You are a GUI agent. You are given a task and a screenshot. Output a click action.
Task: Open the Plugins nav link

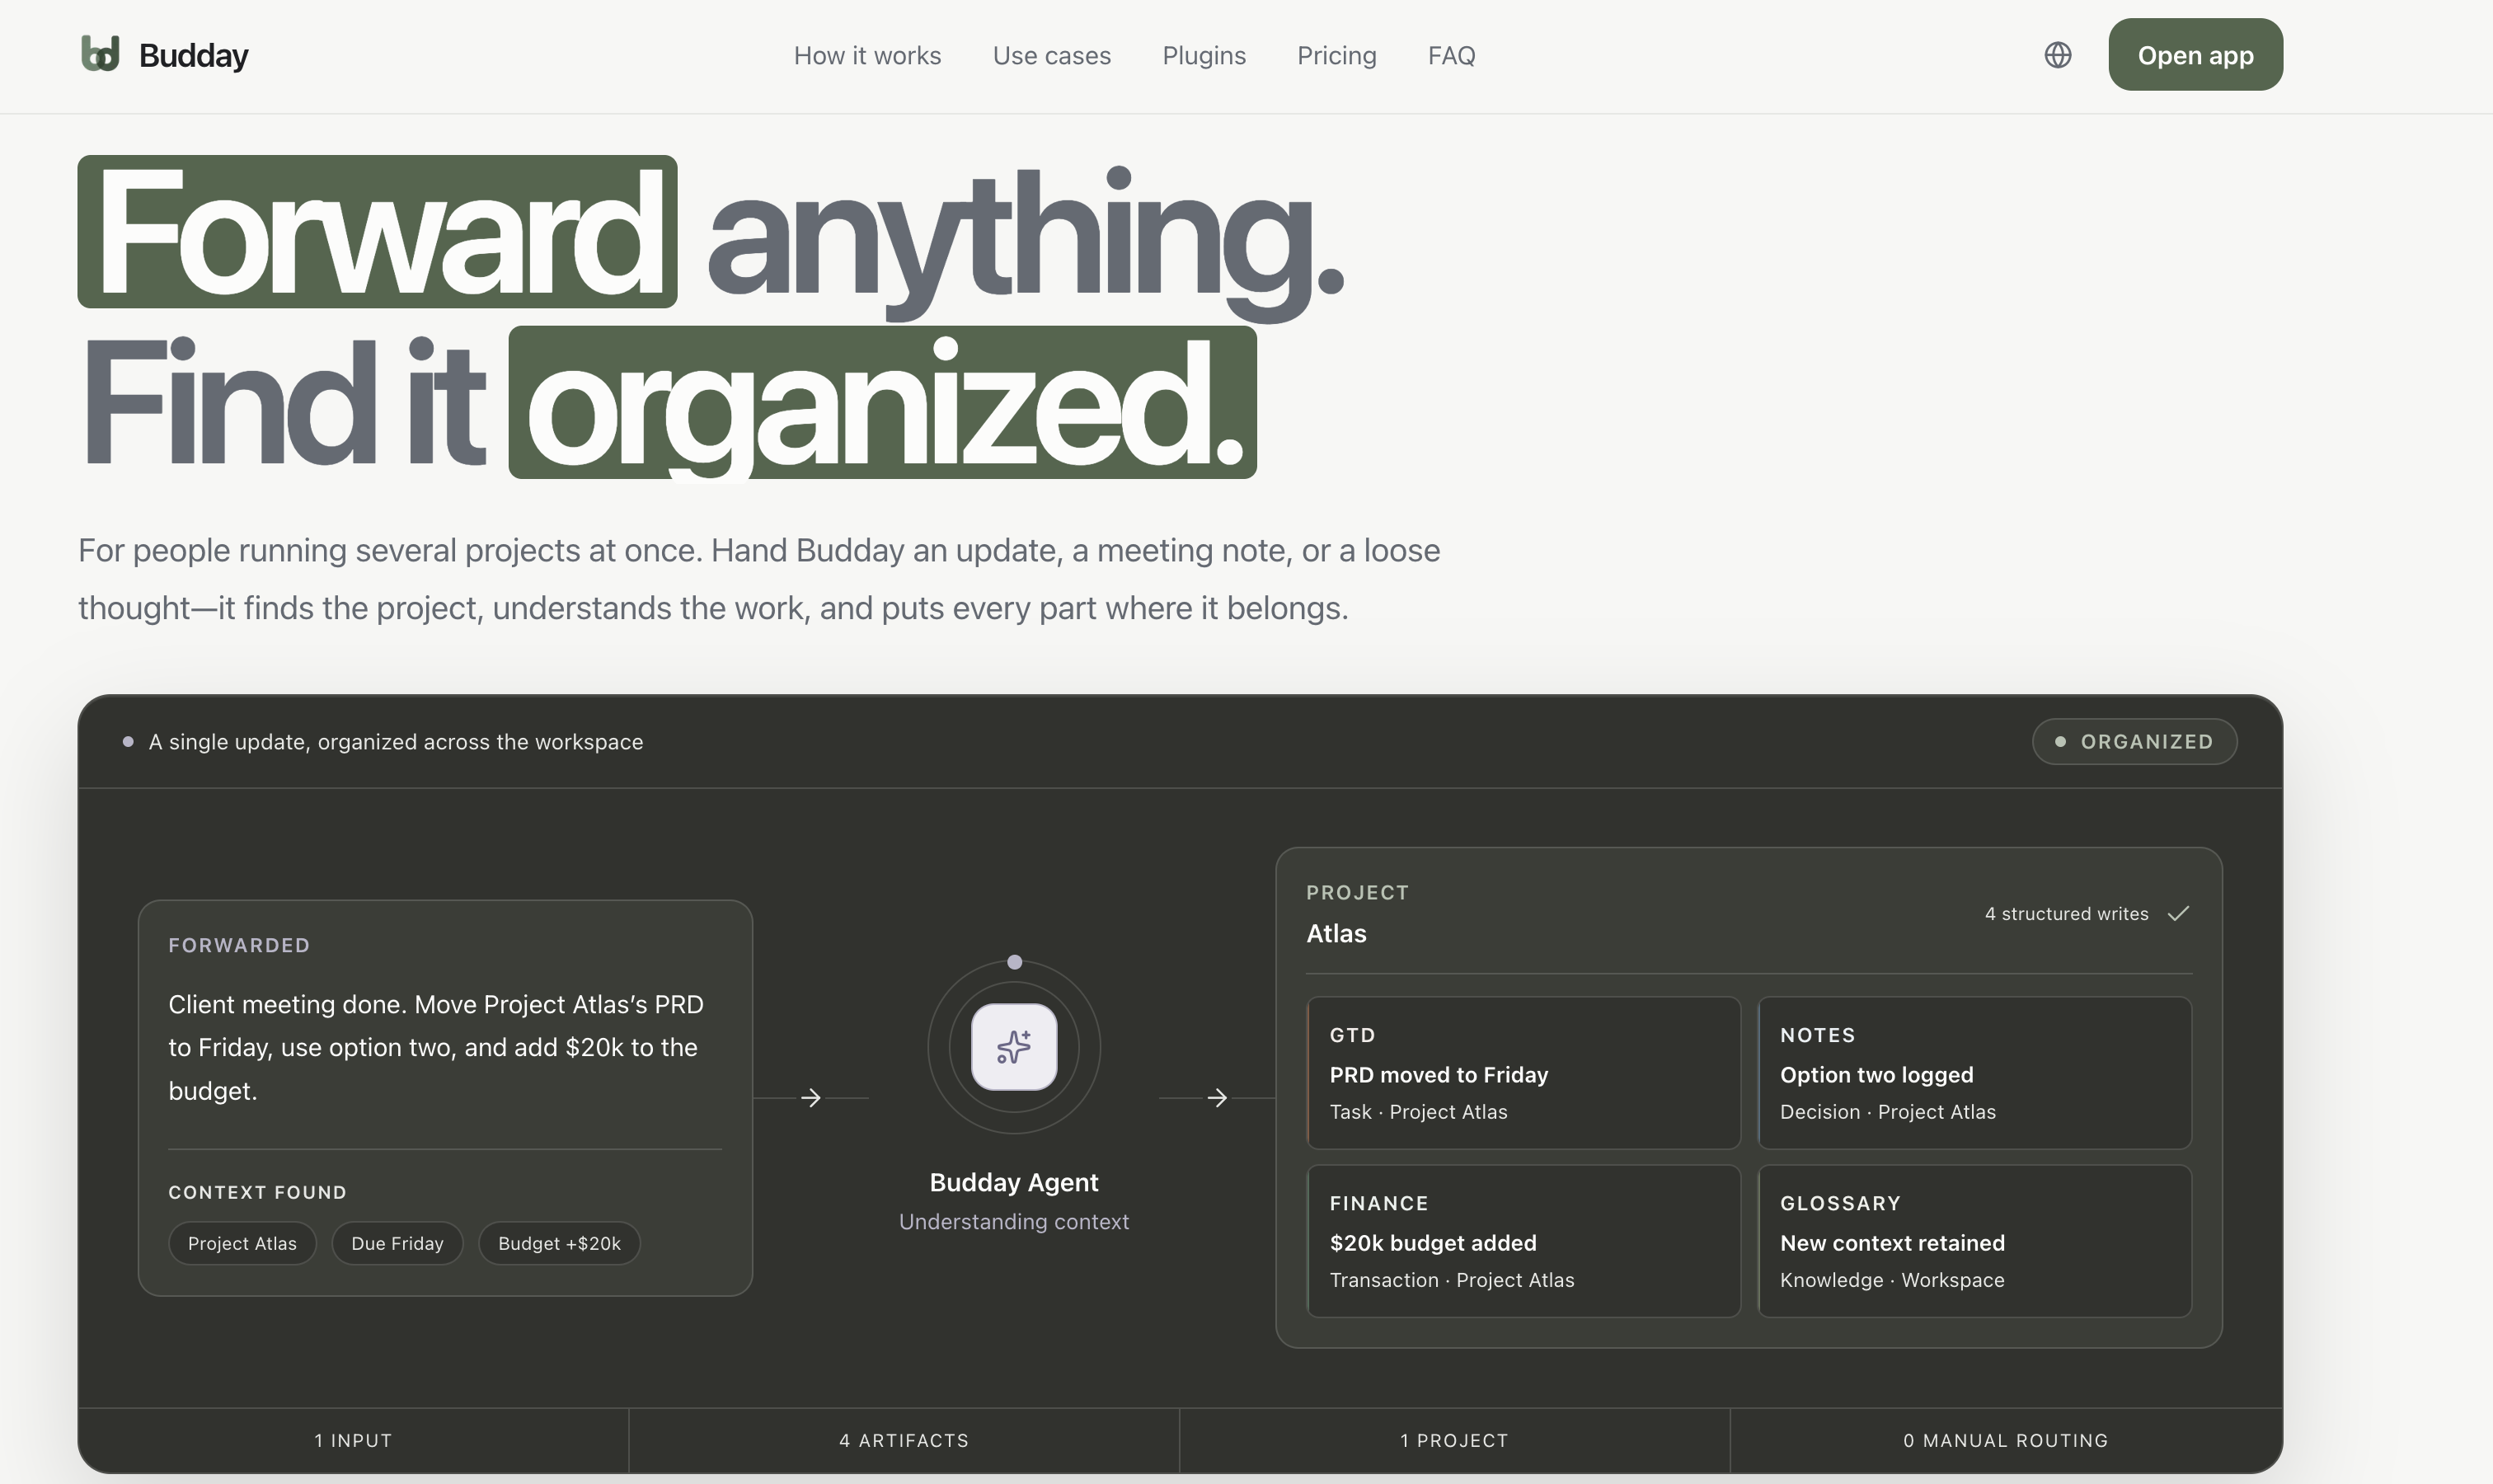1204,56
